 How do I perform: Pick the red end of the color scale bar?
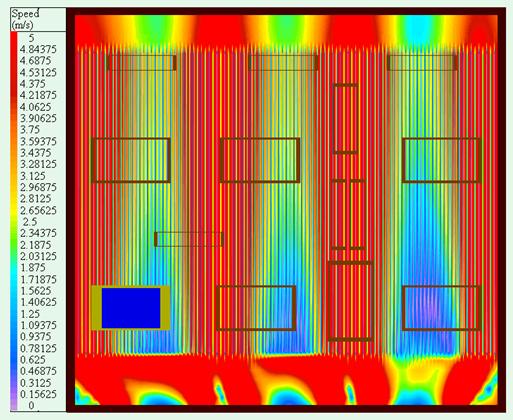(14, 38)
